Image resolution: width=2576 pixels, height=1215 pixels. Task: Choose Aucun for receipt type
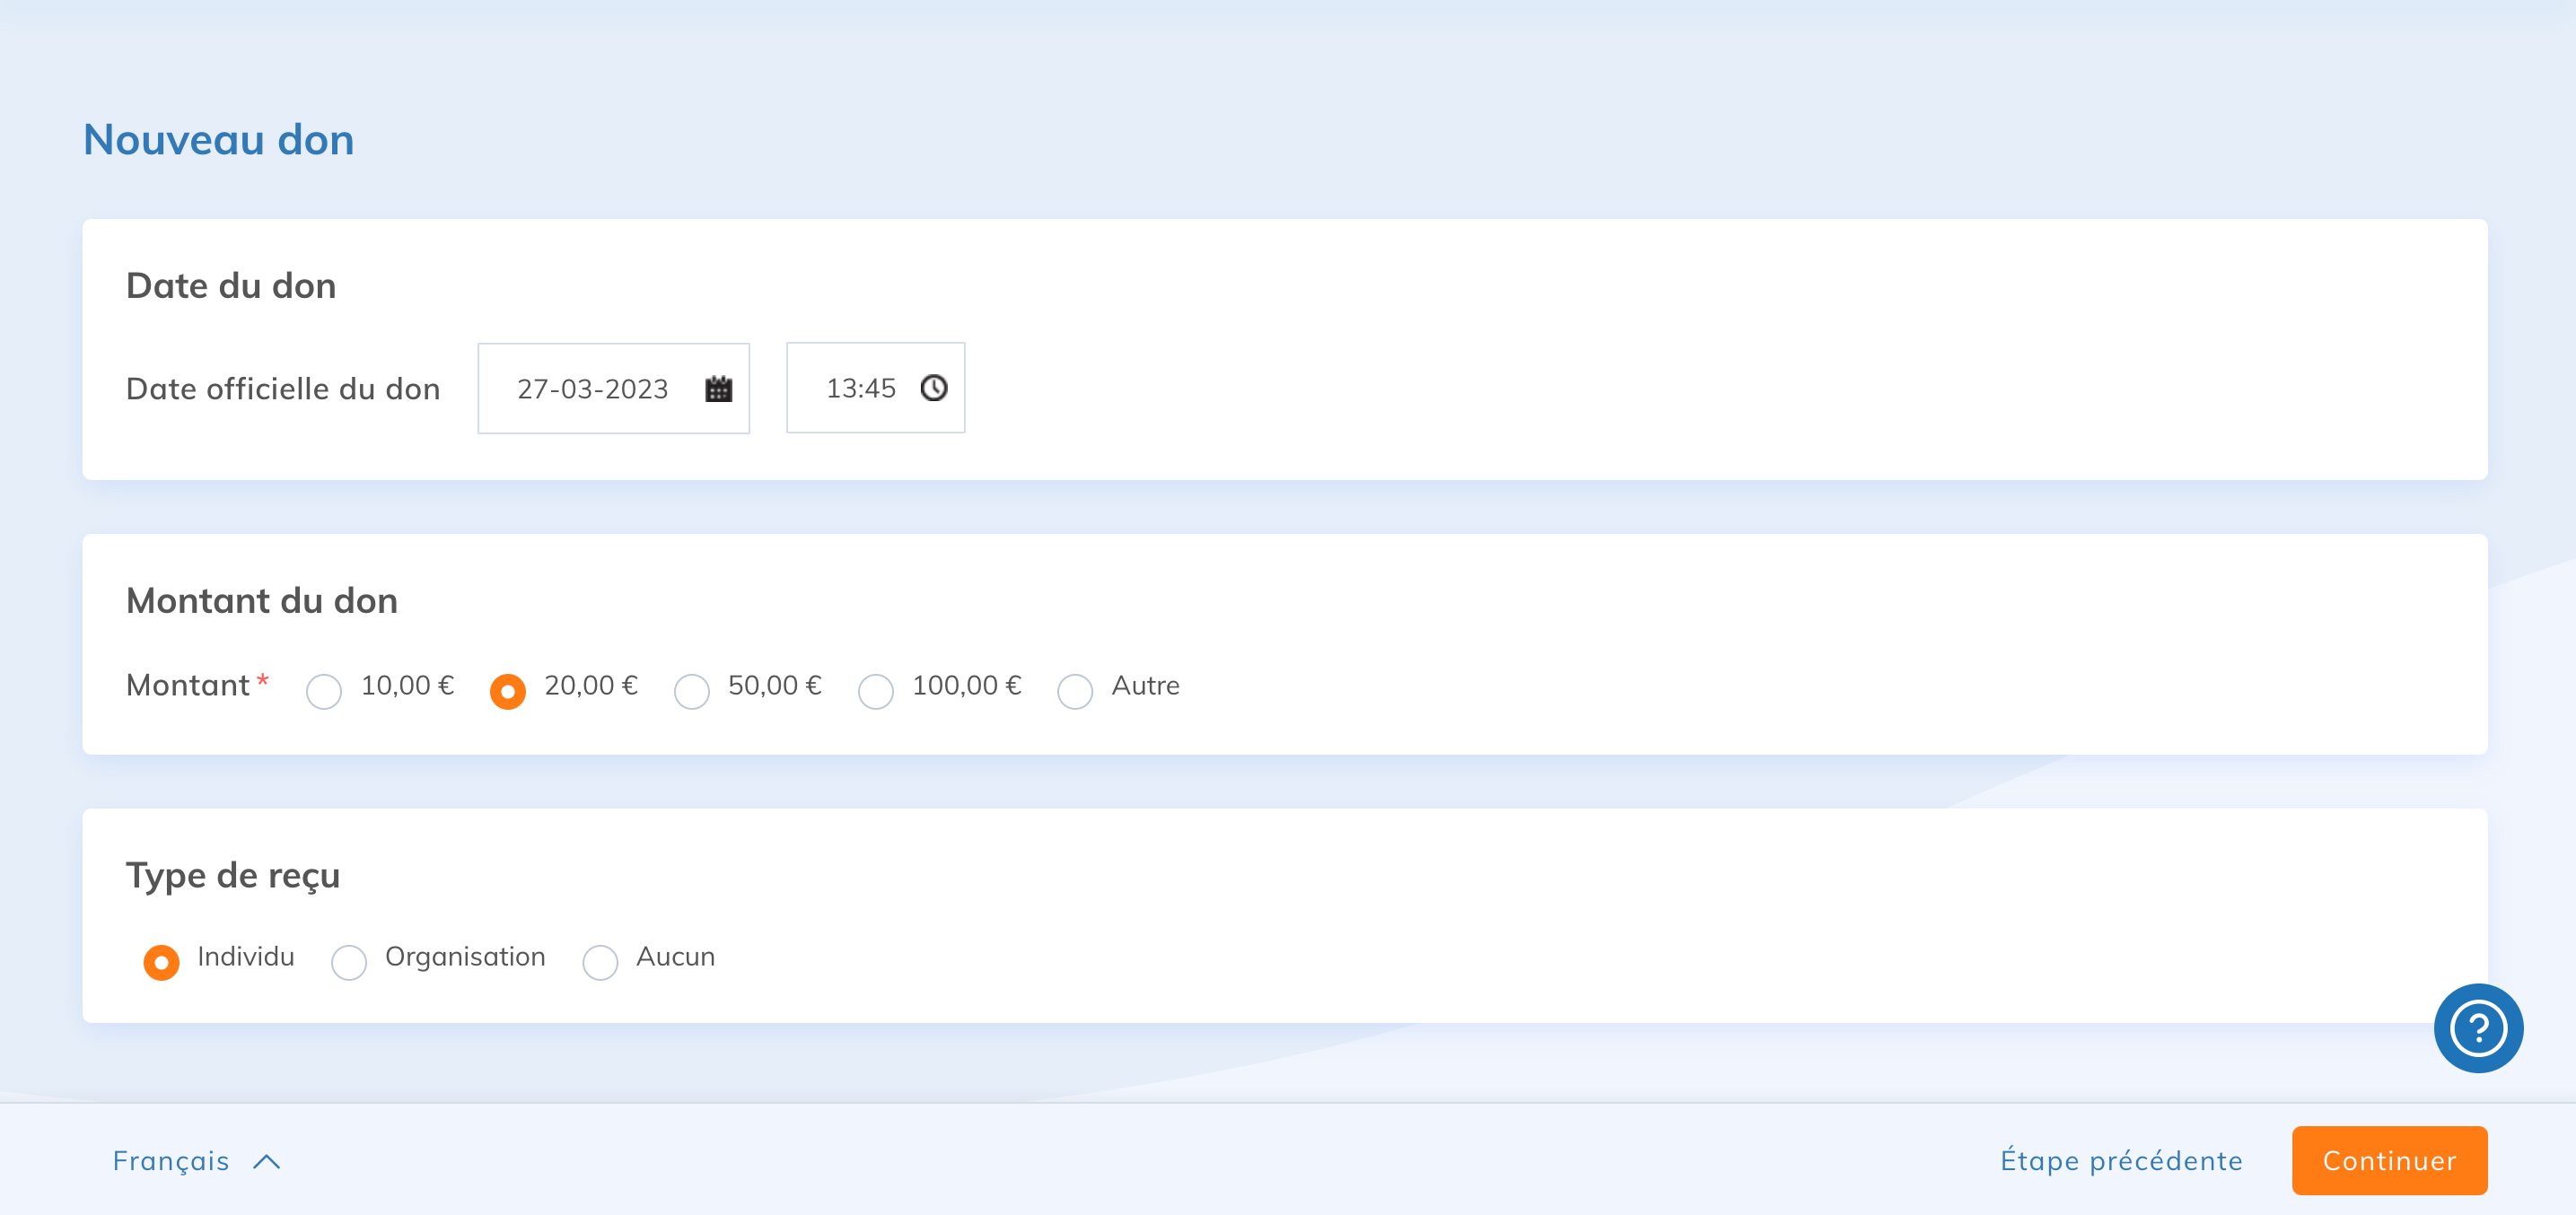(x=600, y=962)
